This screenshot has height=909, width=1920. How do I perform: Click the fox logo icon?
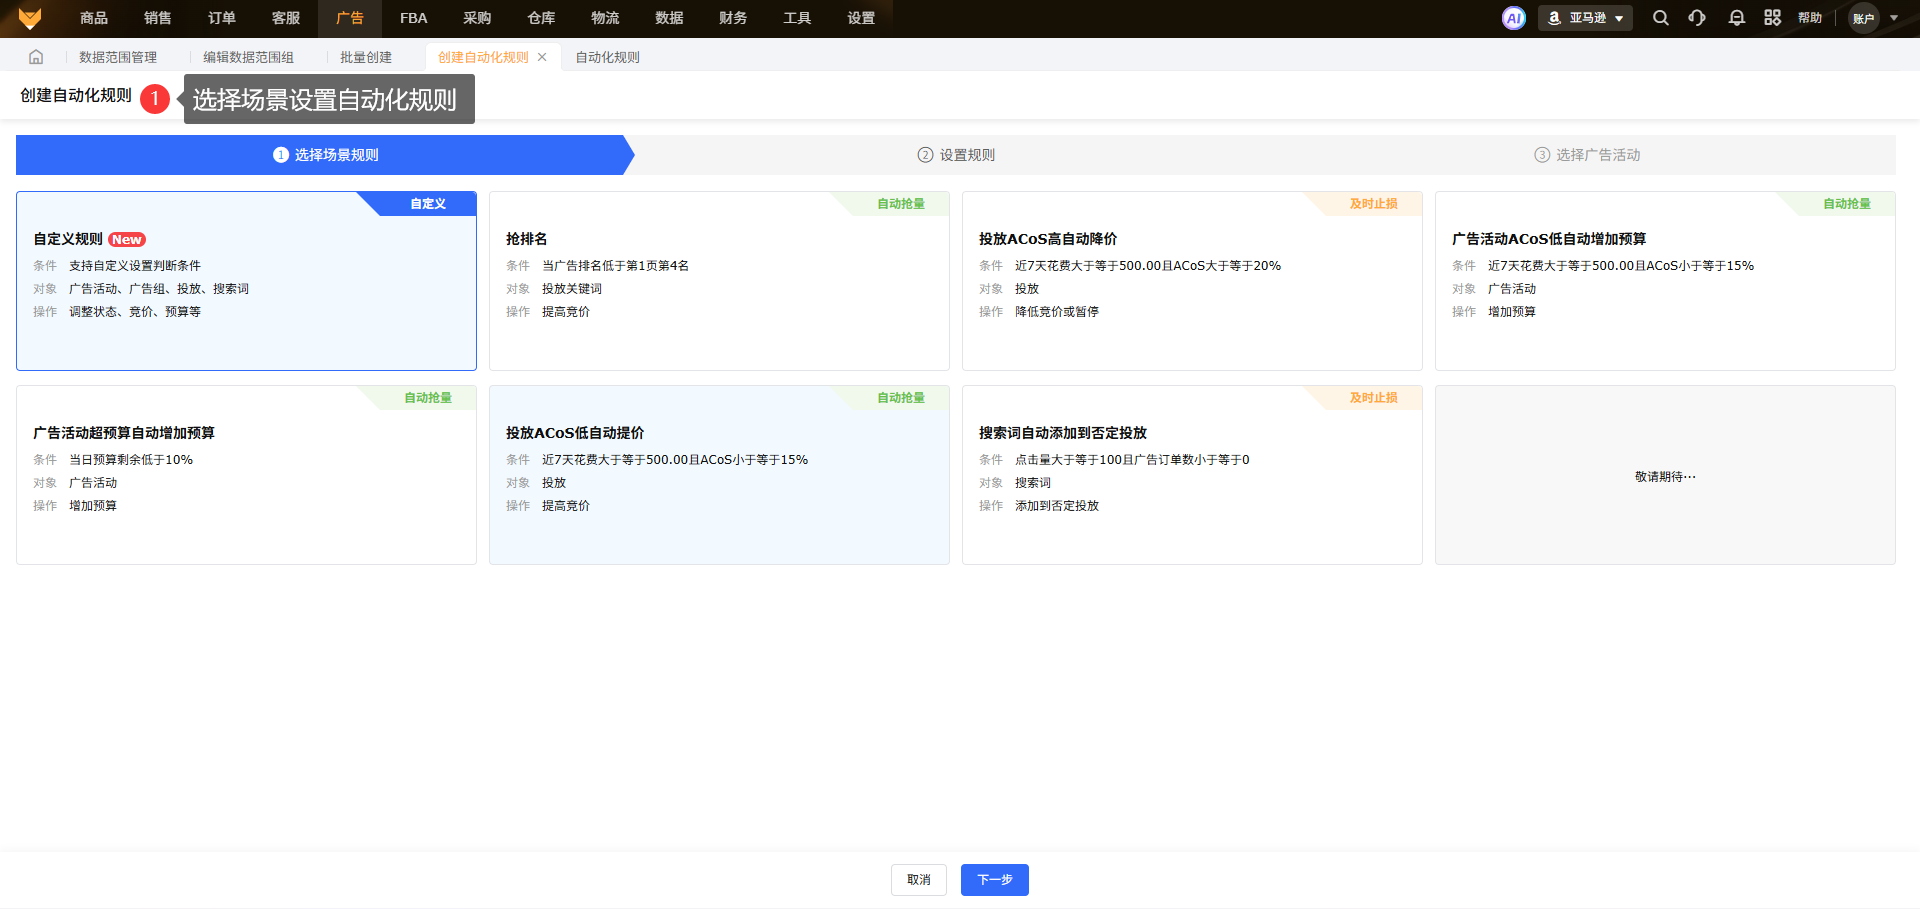[x=30, y=18]
